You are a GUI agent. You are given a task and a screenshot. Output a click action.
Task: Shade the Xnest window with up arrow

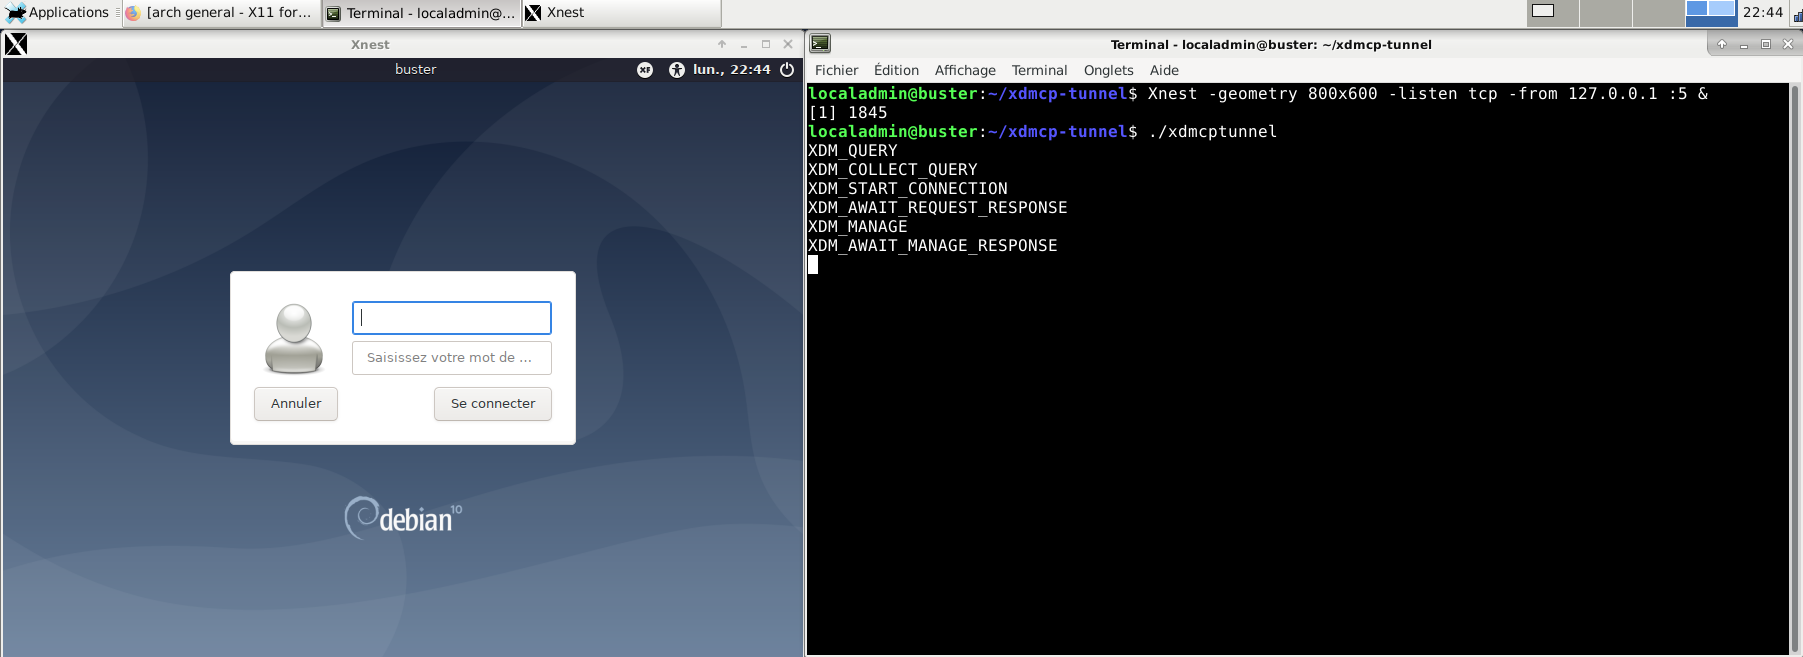coord(722,44)
